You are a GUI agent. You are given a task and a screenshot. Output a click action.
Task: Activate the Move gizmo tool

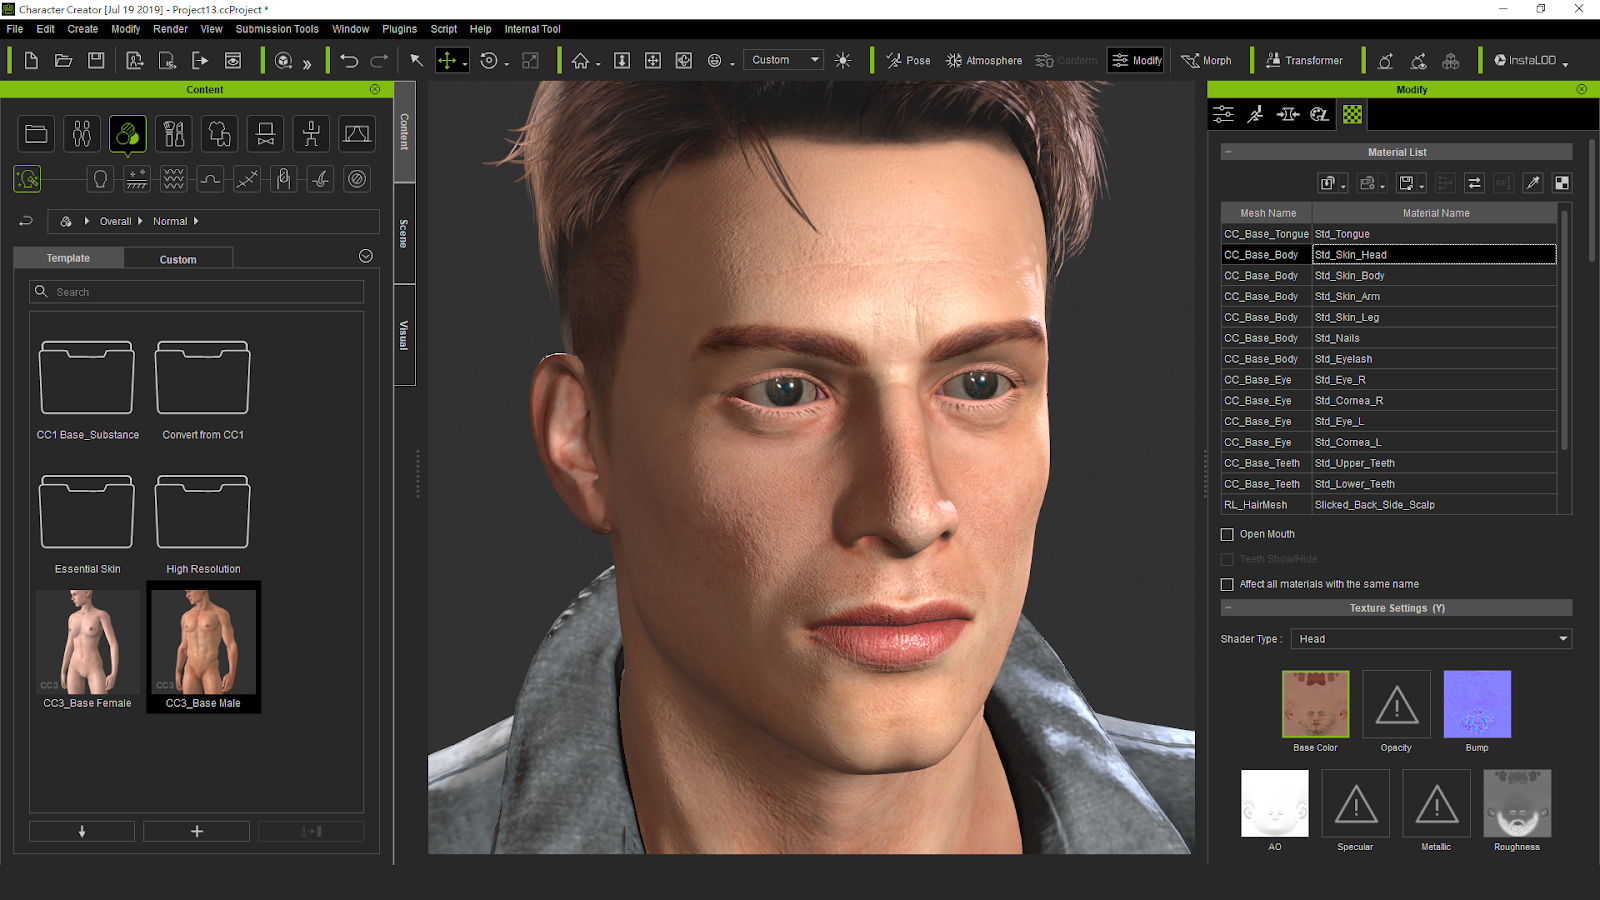pos(447,61)
